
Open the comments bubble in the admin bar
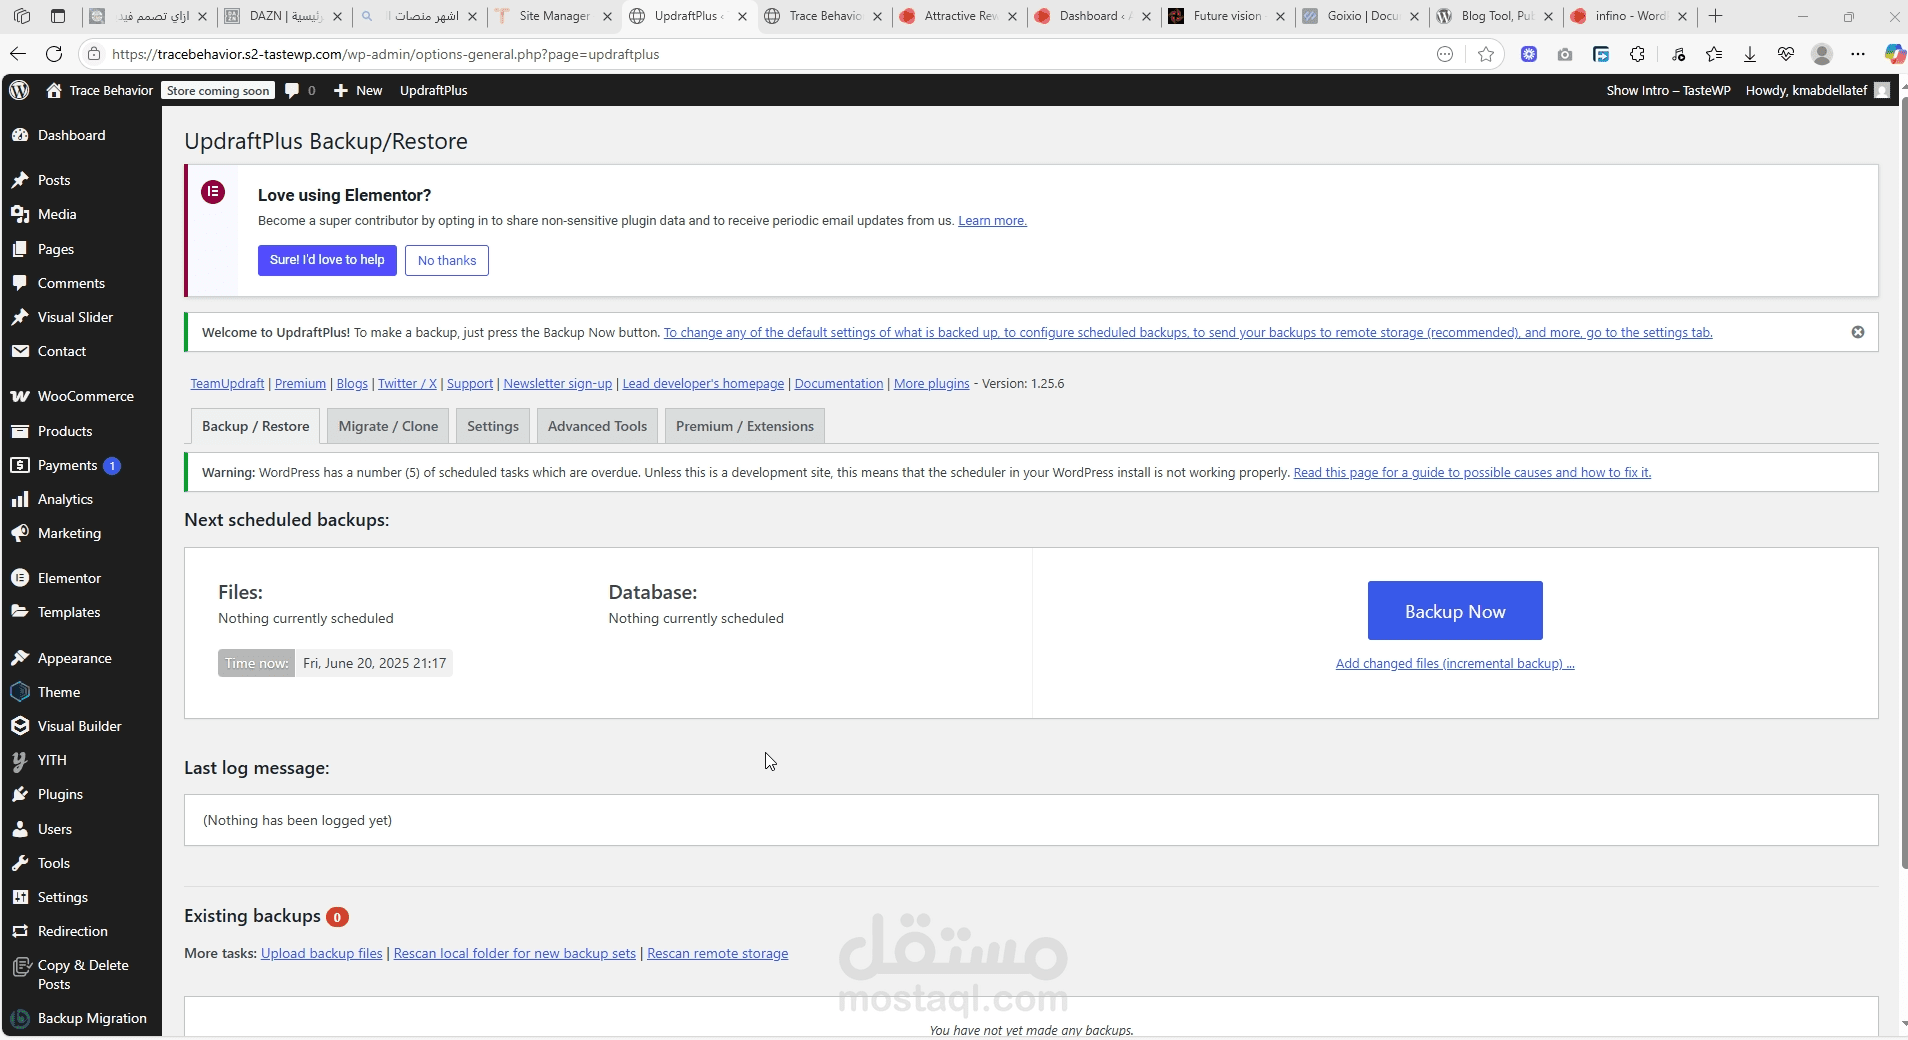coord(300,90)
